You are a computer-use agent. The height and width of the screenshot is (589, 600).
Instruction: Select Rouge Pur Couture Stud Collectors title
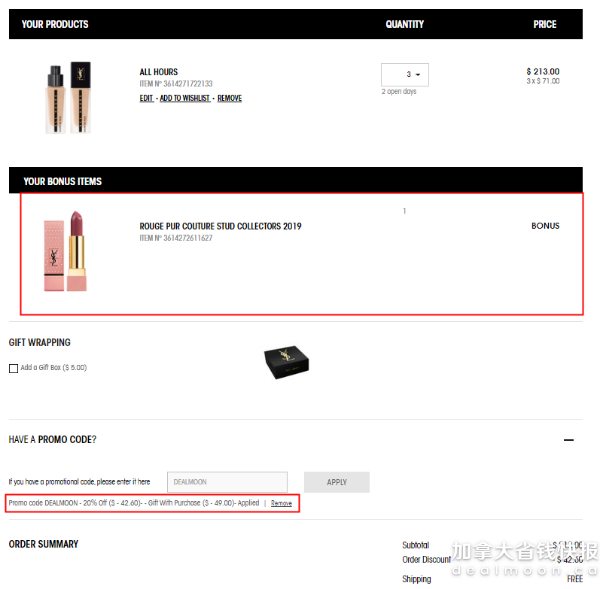pos(220,226)
